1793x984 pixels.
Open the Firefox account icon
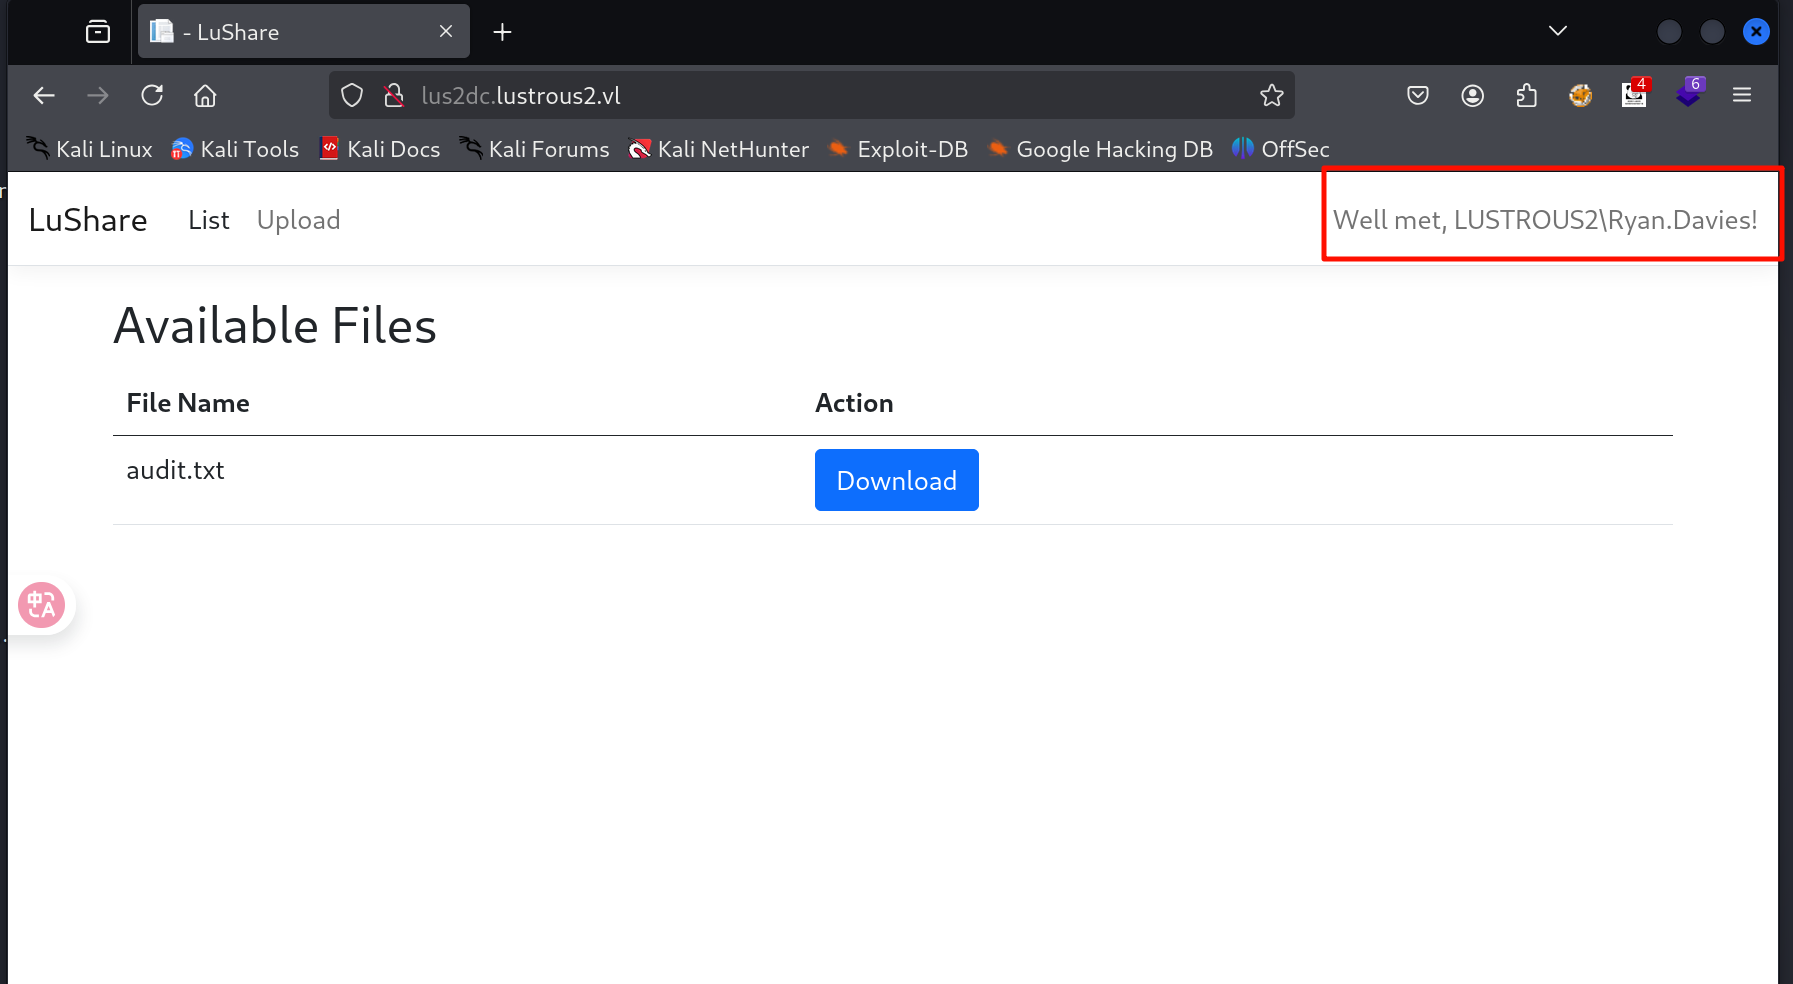coord(1472,95)
